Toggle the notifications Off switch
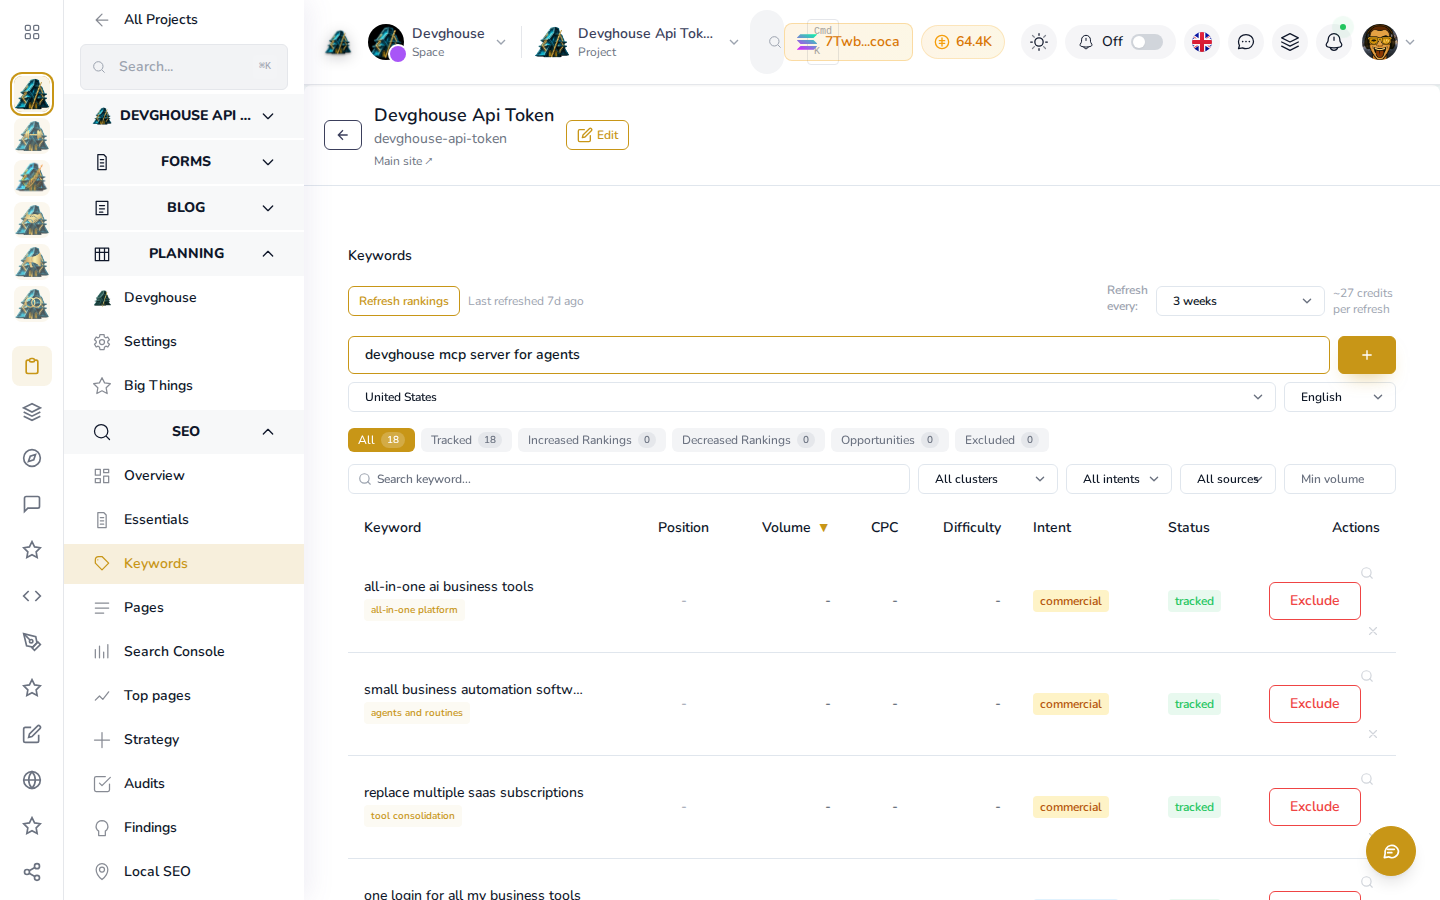 pyautogui.click(x=1147, y=42)
